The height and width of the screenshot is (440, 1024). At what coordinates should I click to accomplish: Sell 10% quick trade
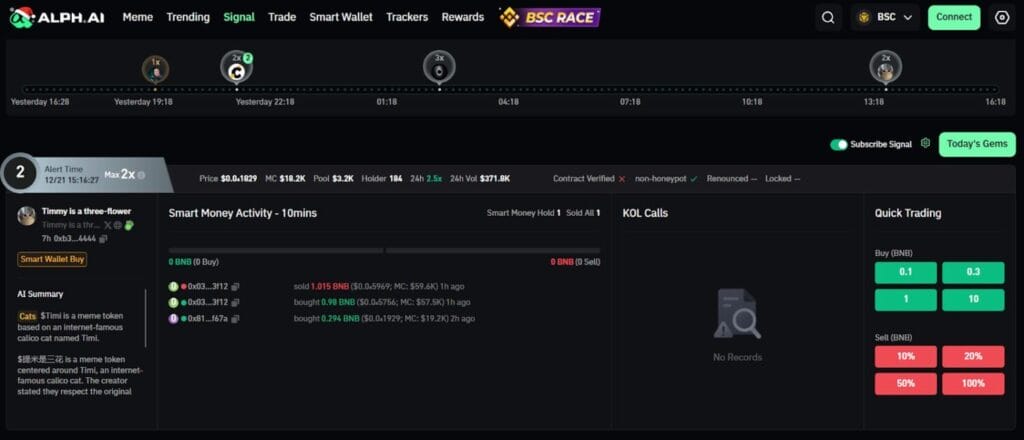[x=906, y=357]
